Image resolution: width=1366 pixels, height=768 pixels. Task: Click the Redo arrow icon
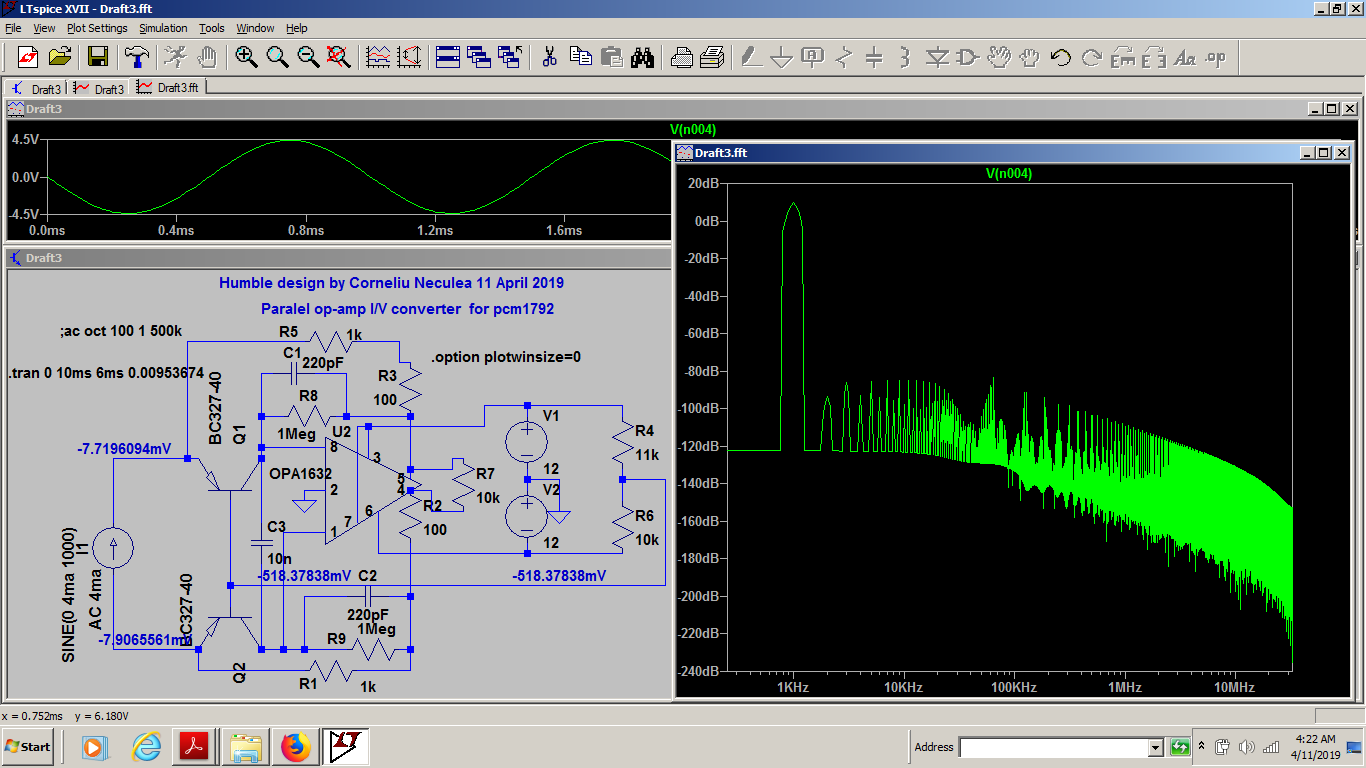point(1091,57)
